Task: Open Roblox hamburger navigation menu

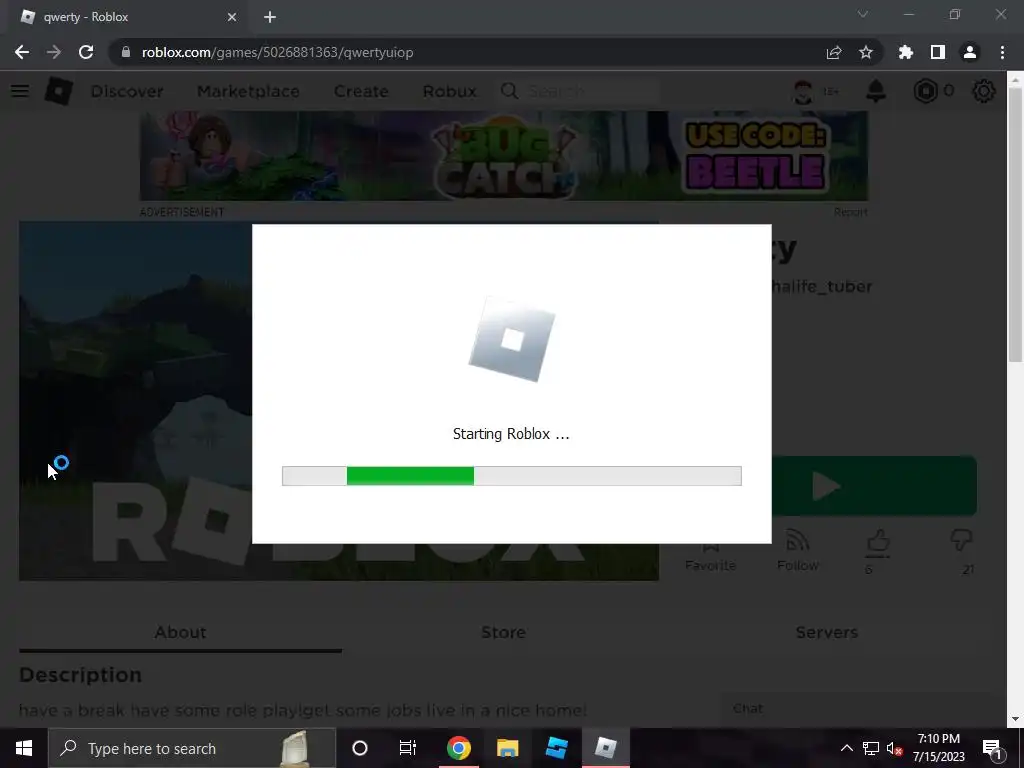Action: 20,91
